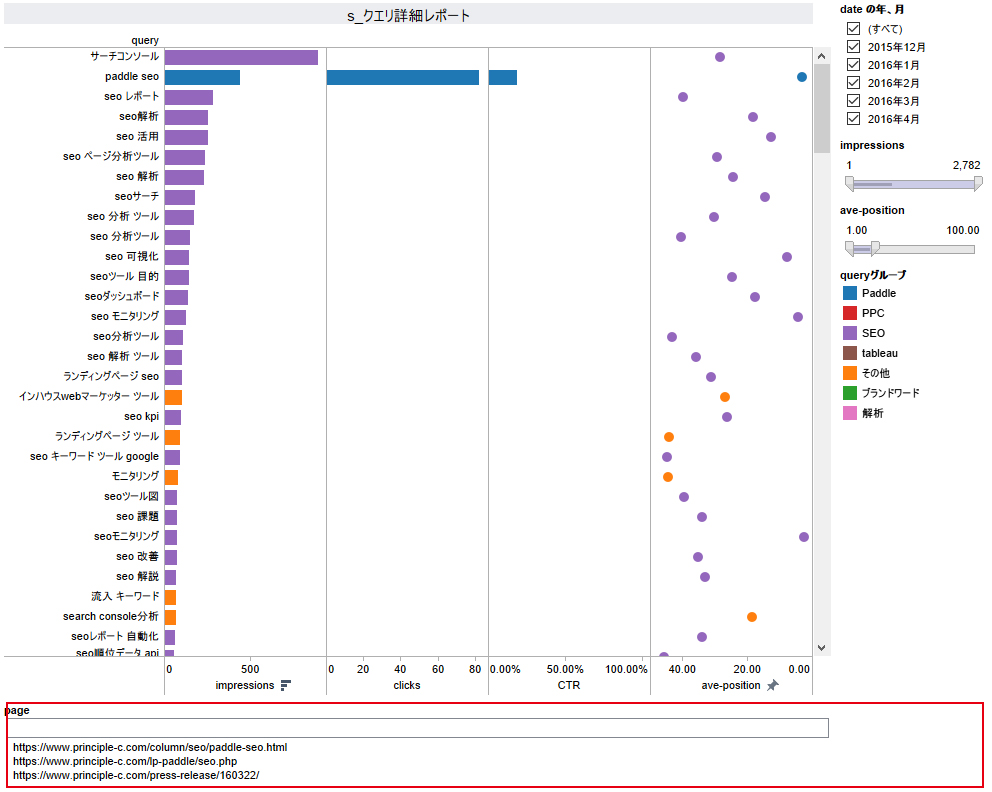Click the paddle seo impressions bar
The height and width of the screenshot is (792, 992).
[x=202, y=77]
